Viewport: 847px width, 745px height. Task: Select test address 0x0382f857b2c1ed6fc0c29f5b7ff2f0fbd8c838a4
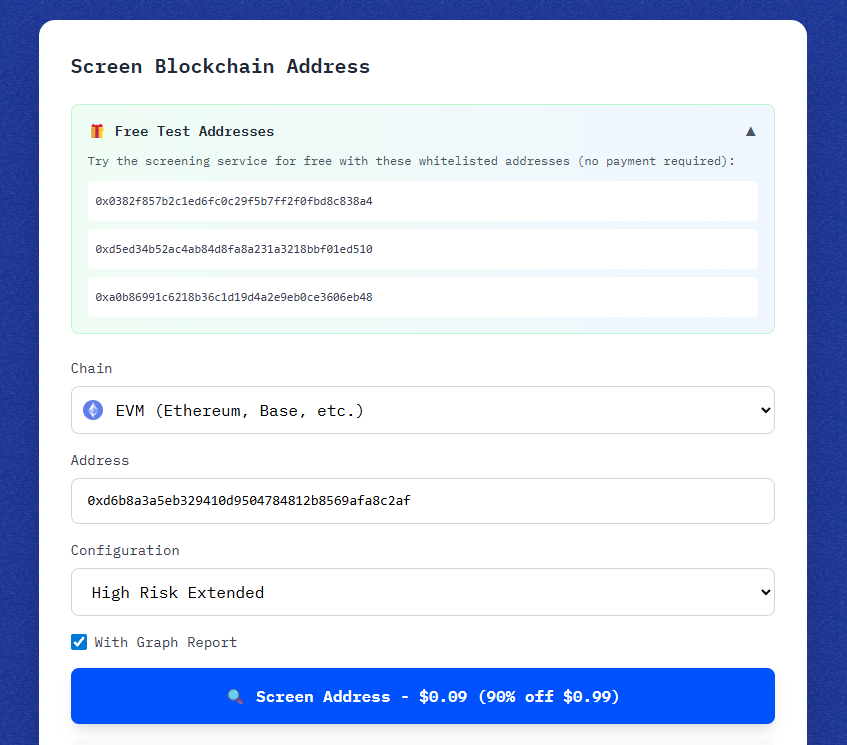pyautogui.click(x=422, y=201)
